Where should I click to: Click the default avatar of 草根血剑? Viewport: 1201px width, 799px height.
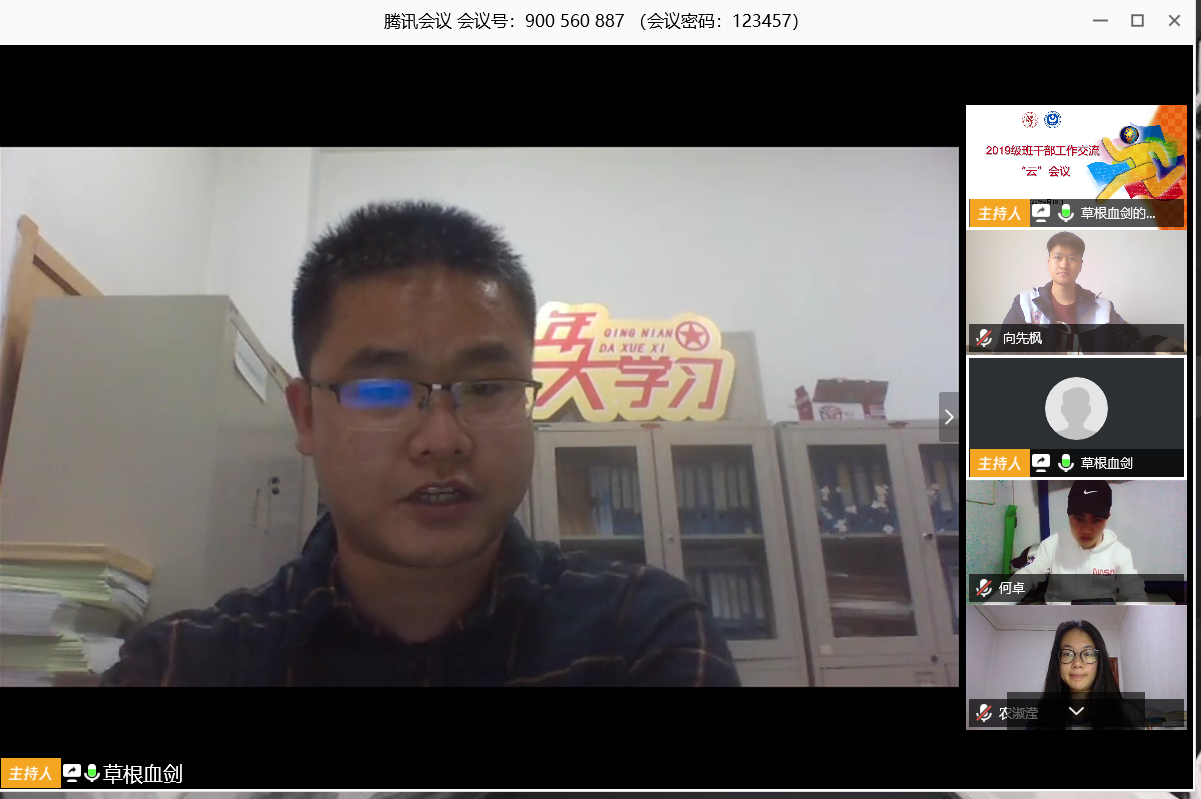[1076, 408]
